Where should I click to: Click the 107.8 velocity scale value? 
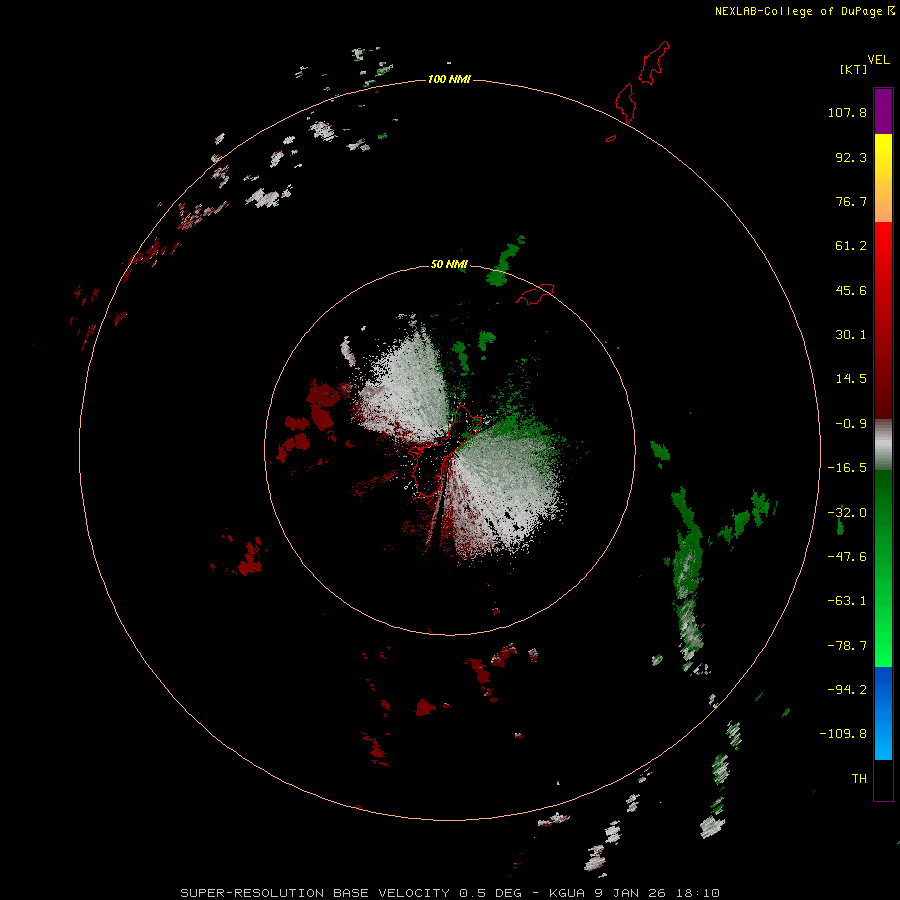[x=847, y=112]
